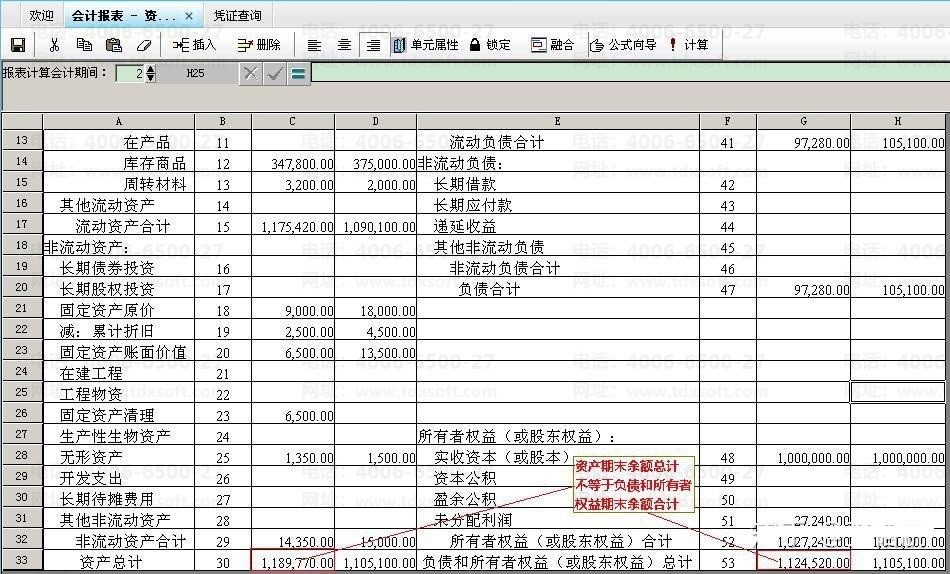This screenshot has width=950, height=574.
Task: Select column F header
Action: pos(728,121)
